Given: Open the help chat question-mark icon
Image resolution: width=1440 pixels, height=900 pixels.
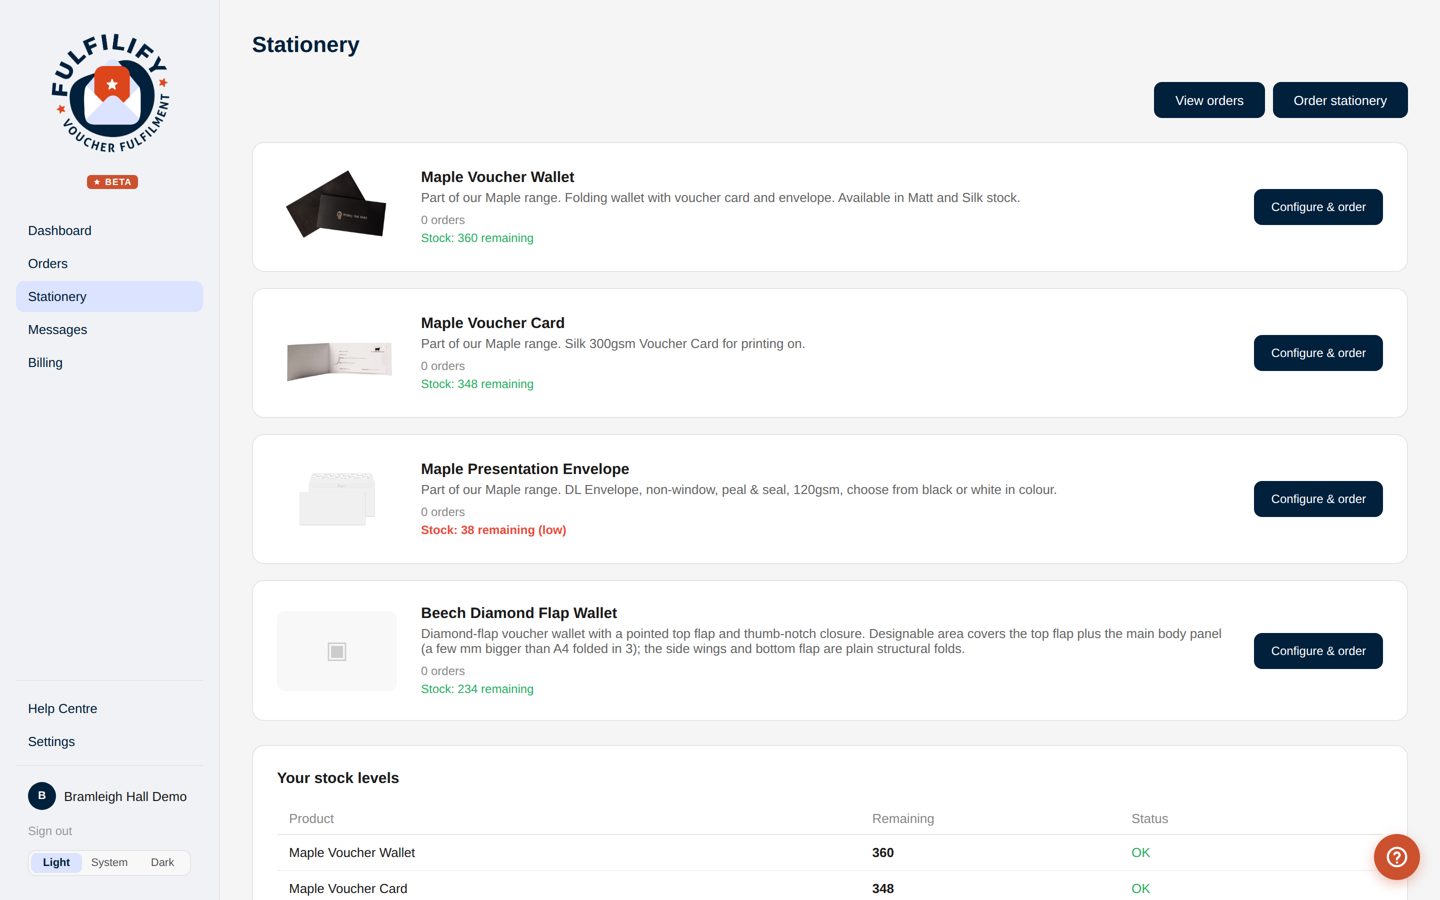Looking at the screenshot, I should (x=1397, y=857).
